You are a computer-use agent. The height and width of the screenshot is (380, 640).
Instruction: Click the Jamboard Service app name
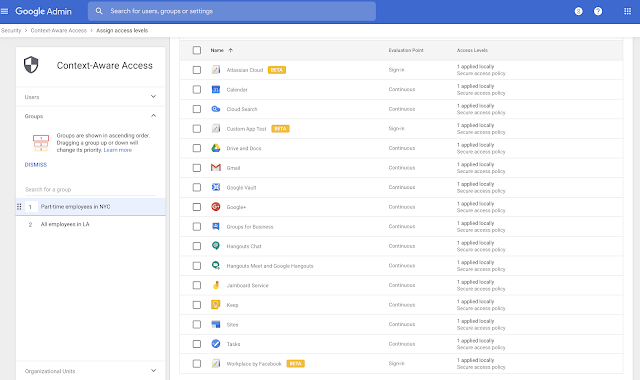click(x=248, y=285)
